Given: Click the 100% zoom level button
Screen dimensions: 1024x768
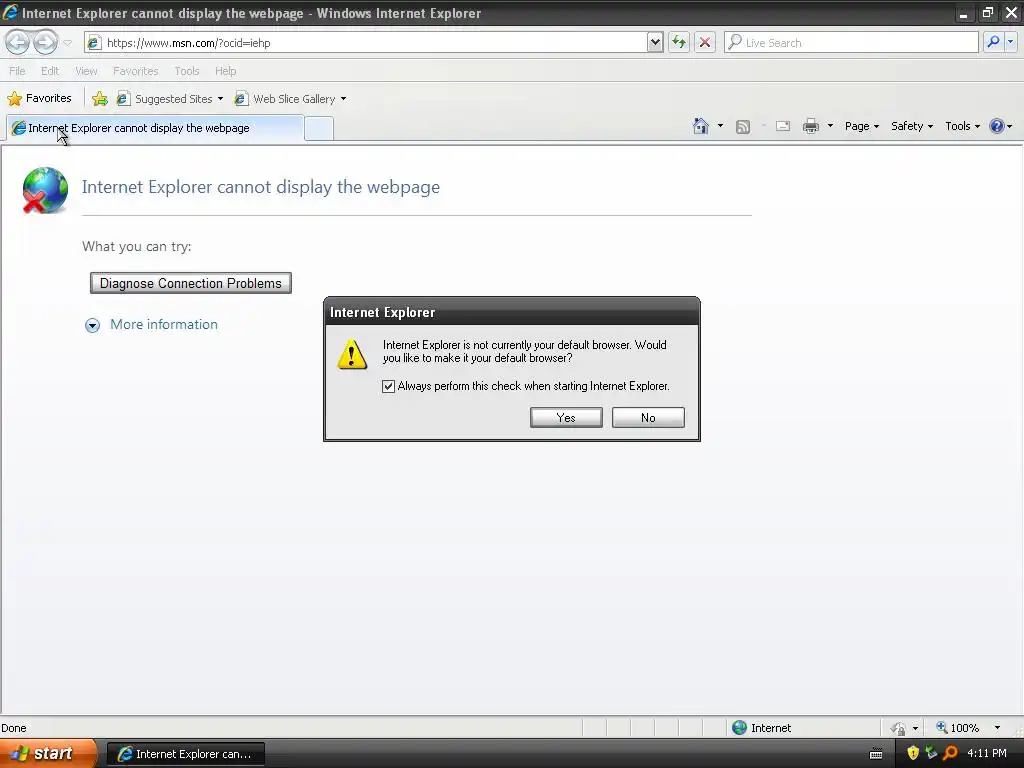Looking at the screenshot, I should [x=957, y=728].
